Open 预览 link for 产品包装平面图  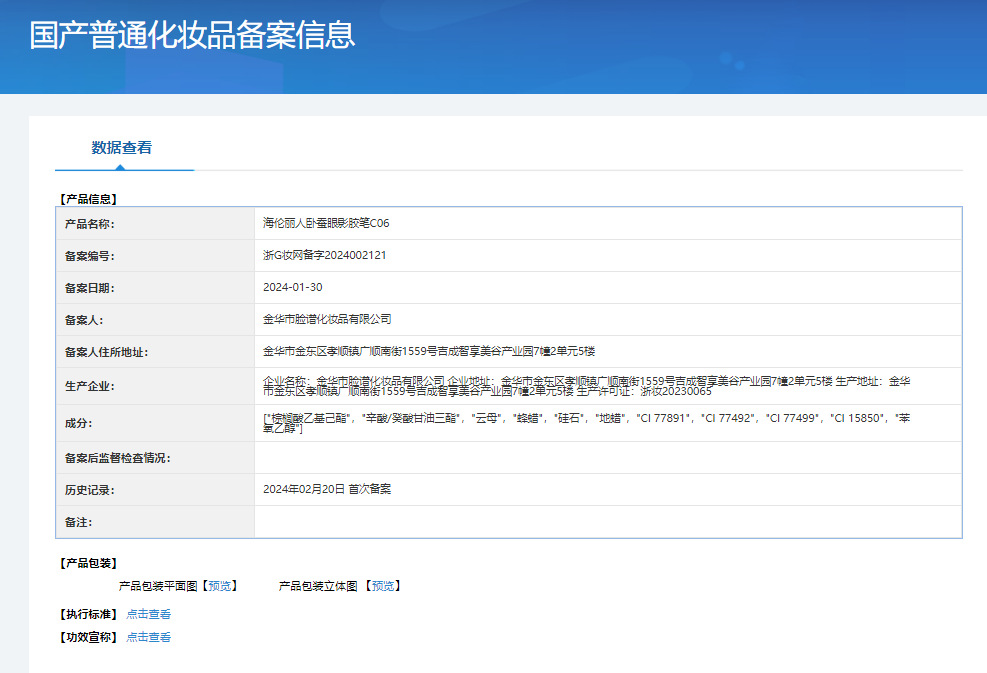[220, 586]
